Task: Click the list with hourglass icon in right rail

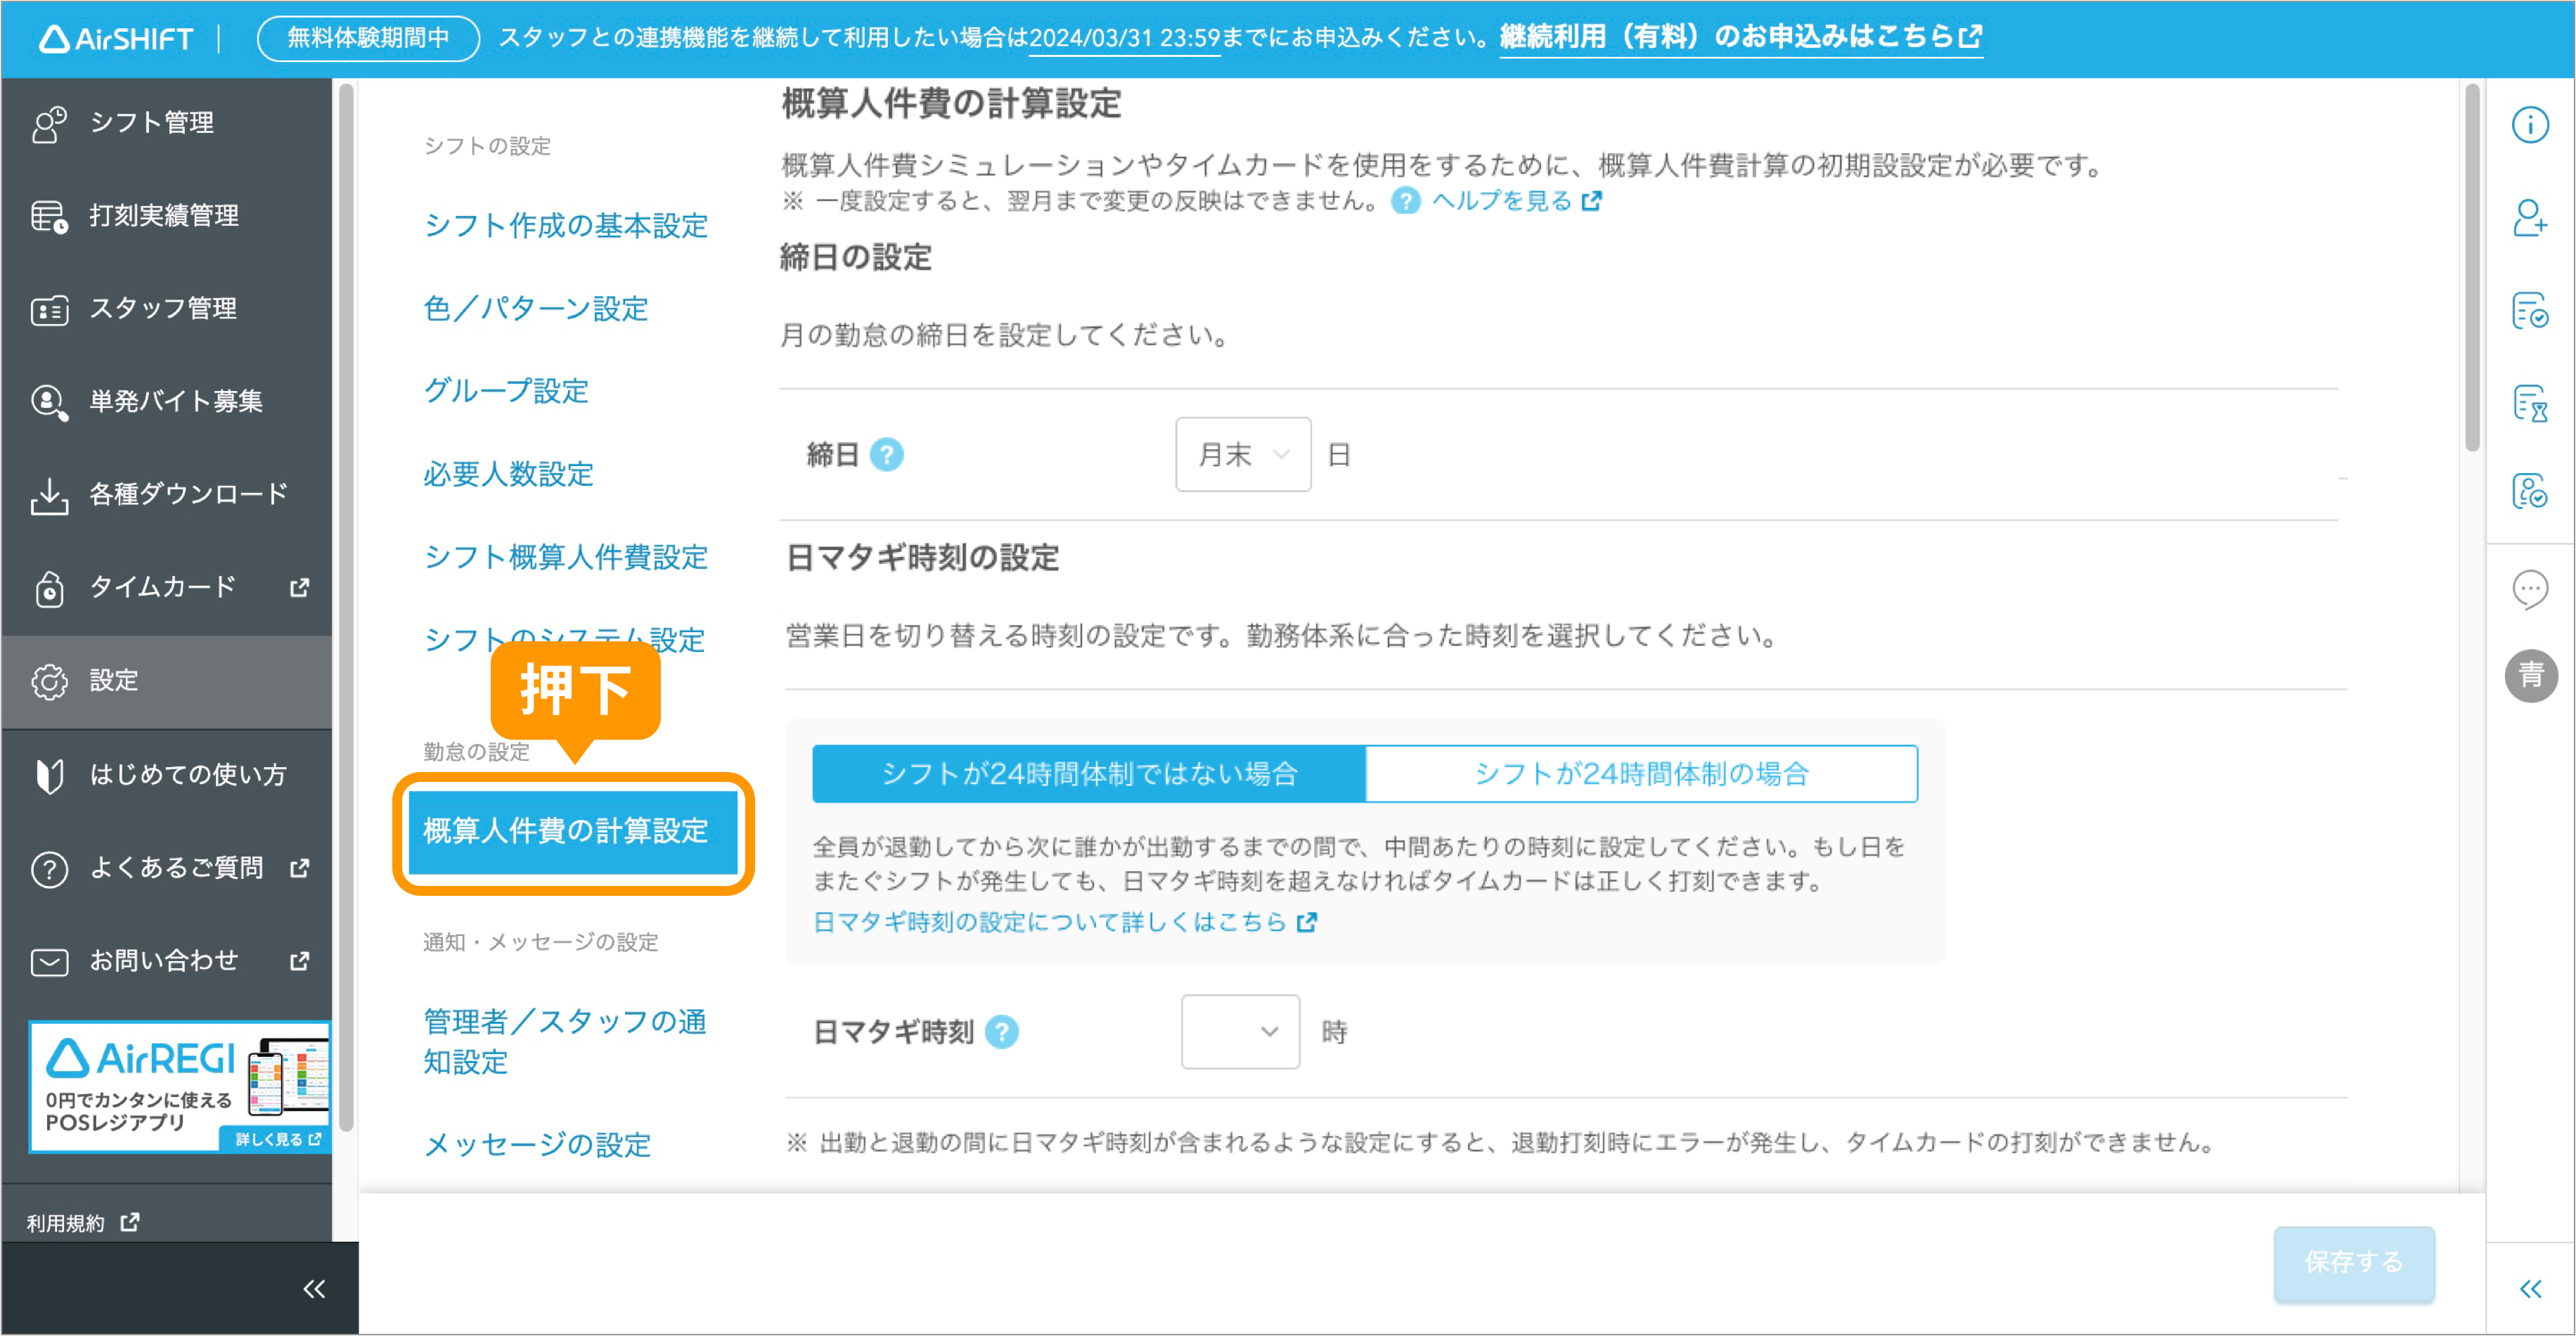Action: tap(2530, 403)
